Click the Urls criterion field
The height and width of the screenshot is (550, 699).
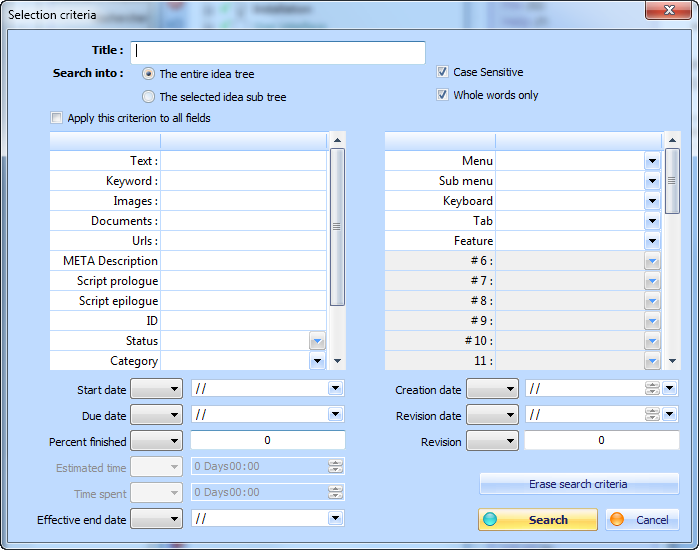click(243, 241)
